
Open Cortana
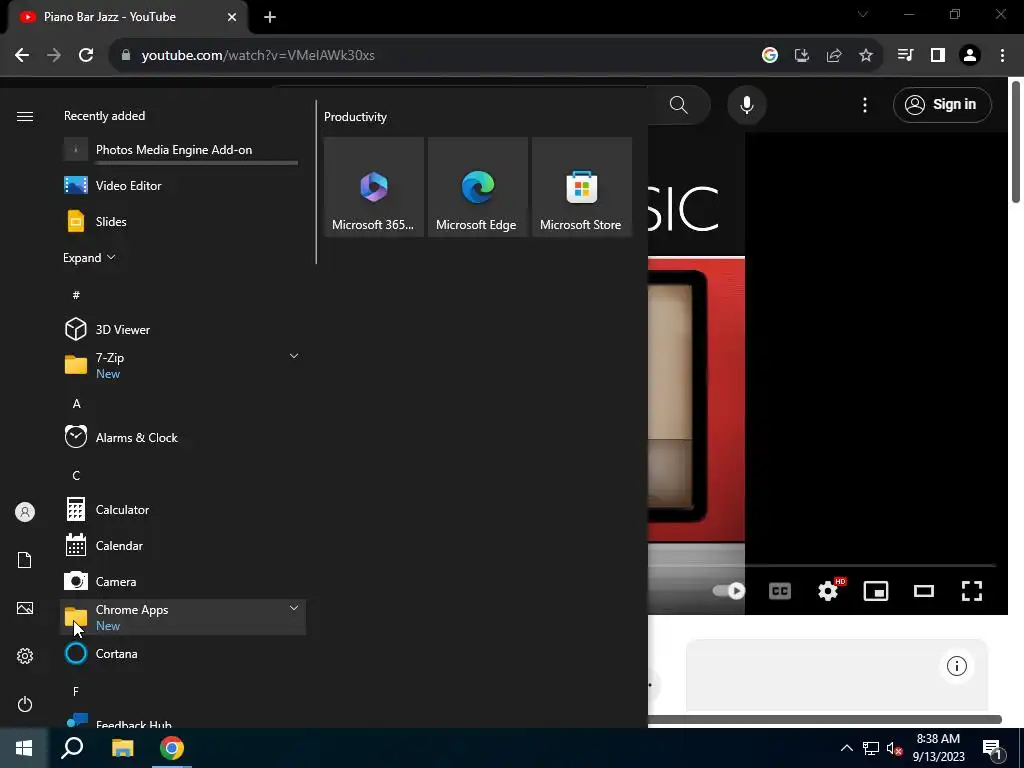183,653
